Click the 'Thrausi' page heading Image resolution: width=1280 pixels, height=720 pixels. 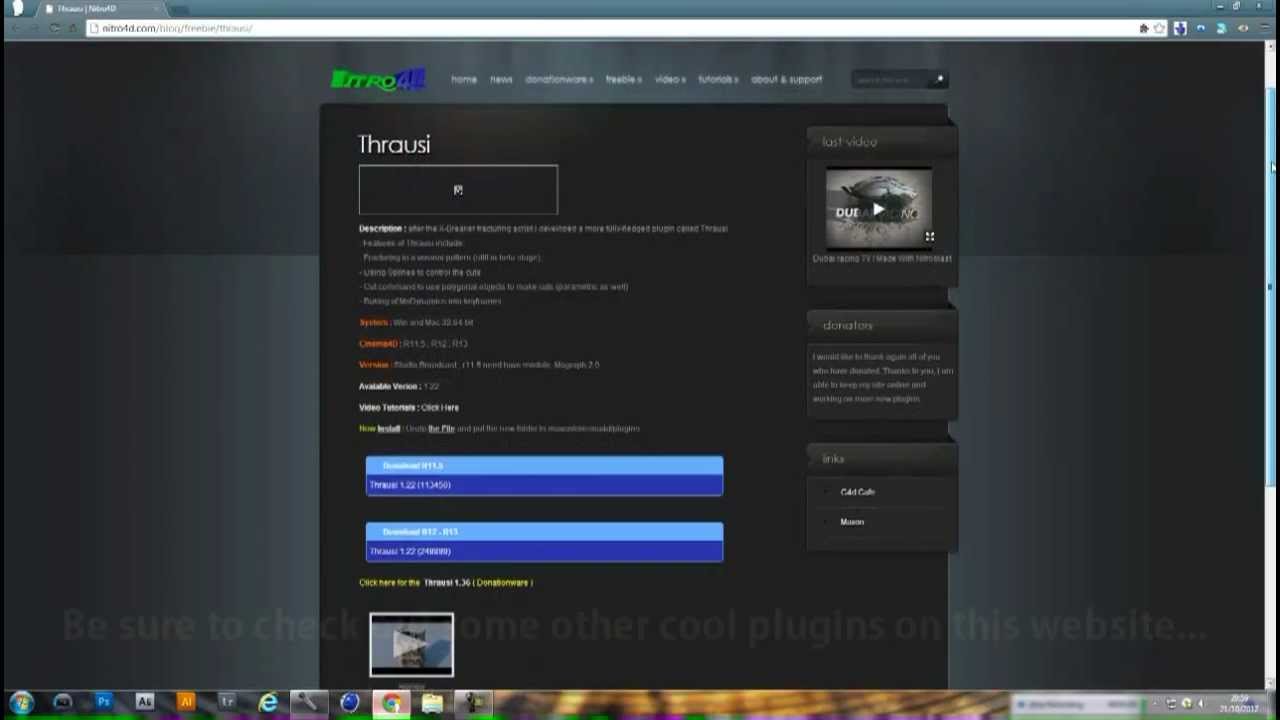(x=394, y=144)
